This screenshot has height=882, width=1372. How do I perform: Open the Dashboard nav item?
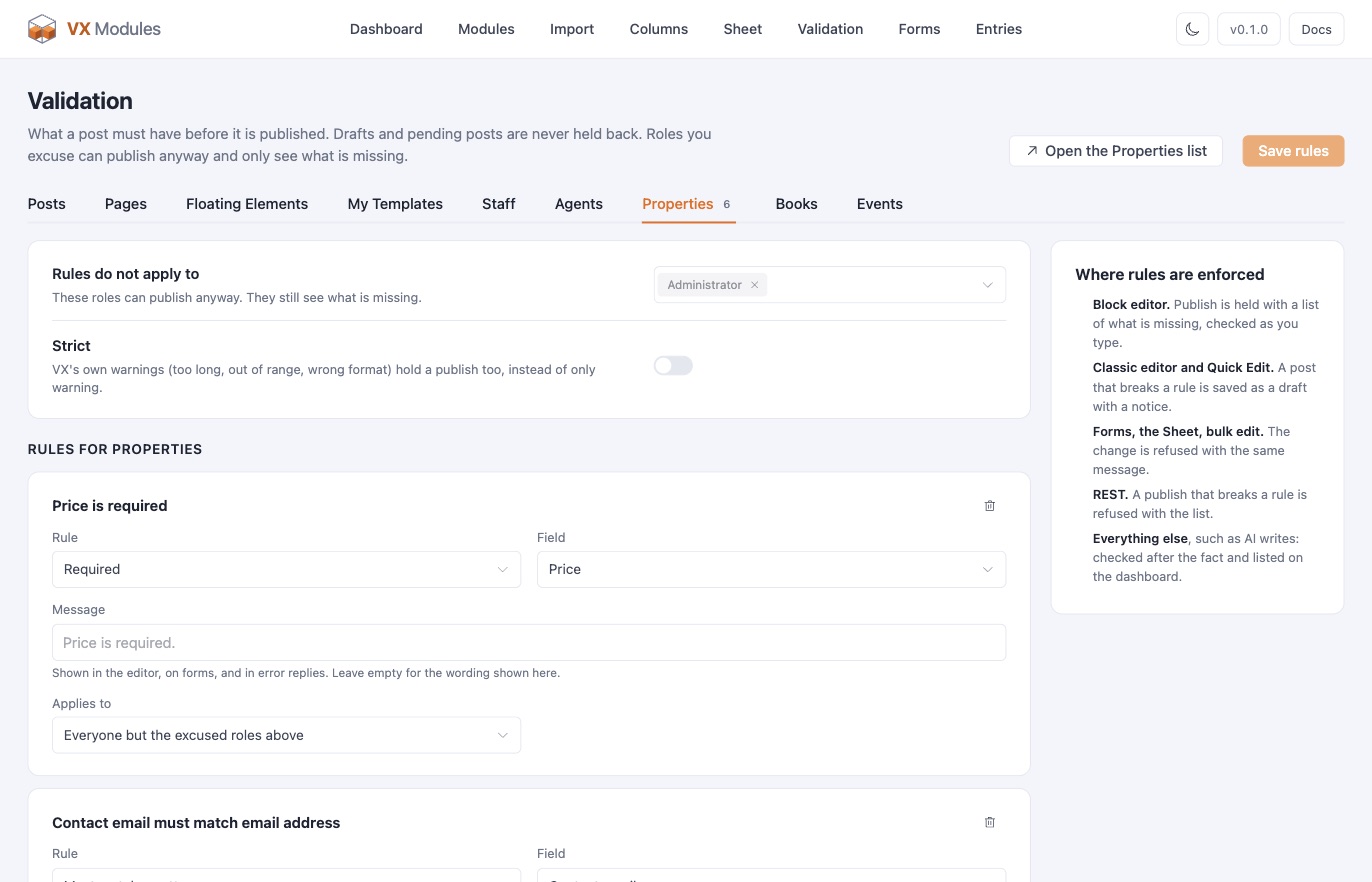386,29
